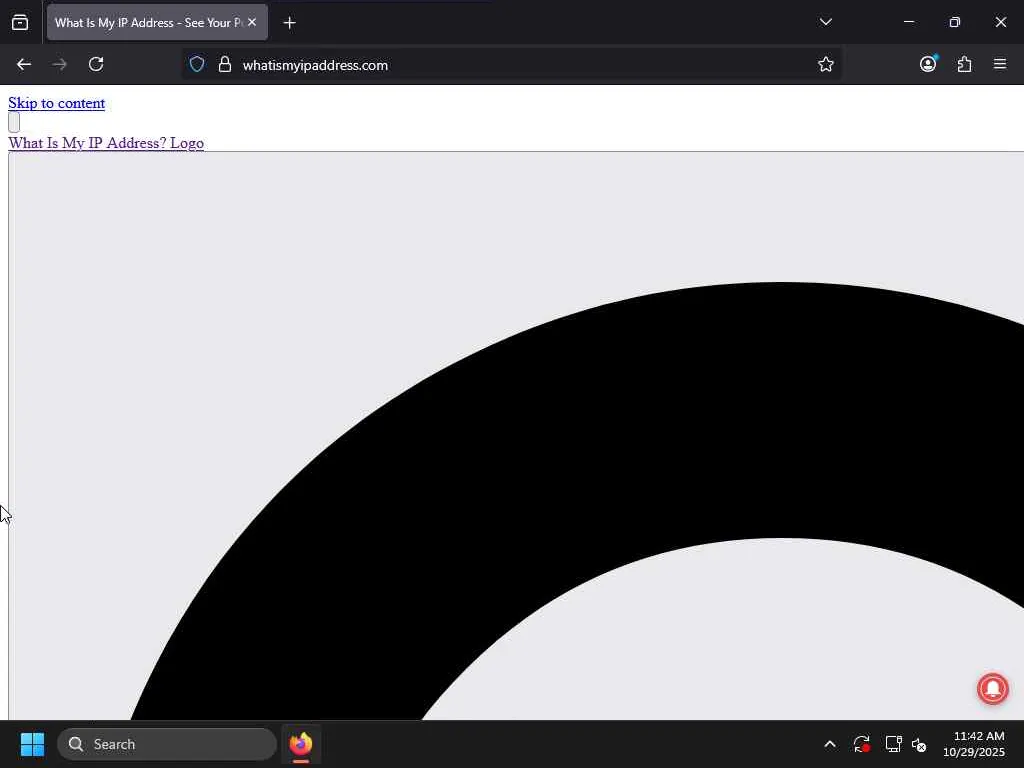The width and height of the screenshot is (1024, 768).
Task: Expand the list all tabs dropdown
Action: (825, 22)
